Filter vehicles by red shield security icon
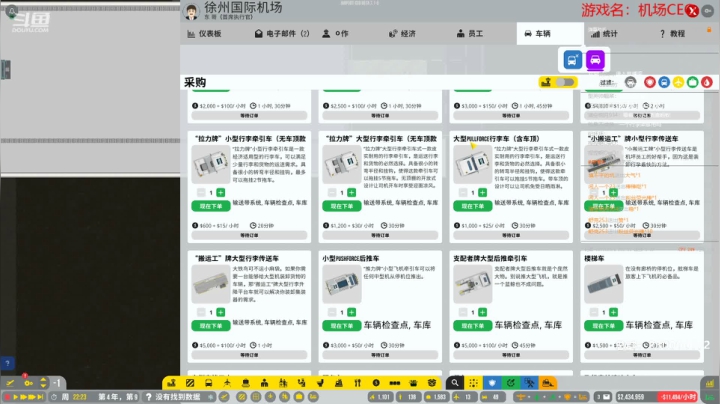This screenshot has width=720, height=404. click(x=649, y=82)
